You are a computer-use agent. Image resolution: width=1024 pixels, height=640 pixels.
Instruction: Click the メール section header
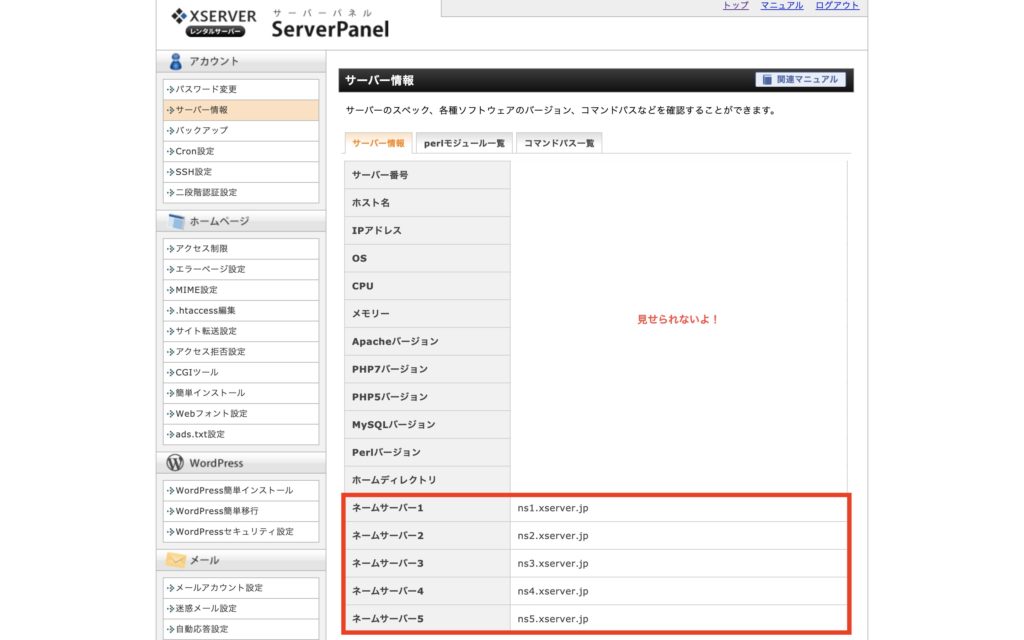[241, 560]
